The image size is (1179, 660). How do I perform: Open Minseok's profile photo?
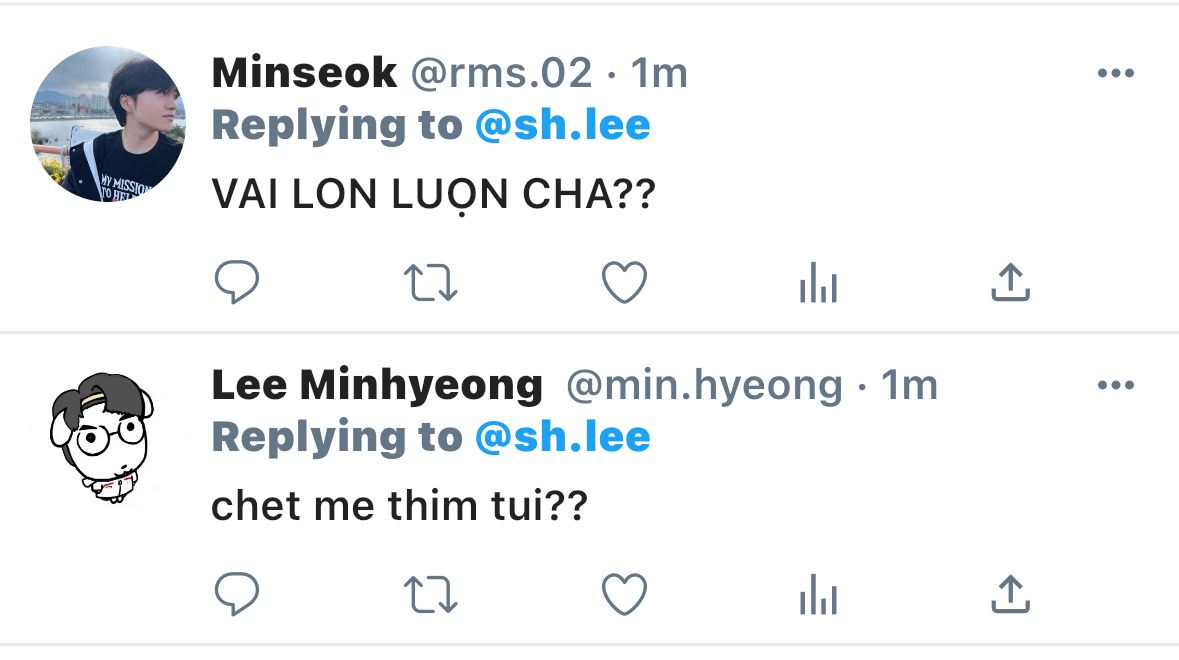(108, 124)
